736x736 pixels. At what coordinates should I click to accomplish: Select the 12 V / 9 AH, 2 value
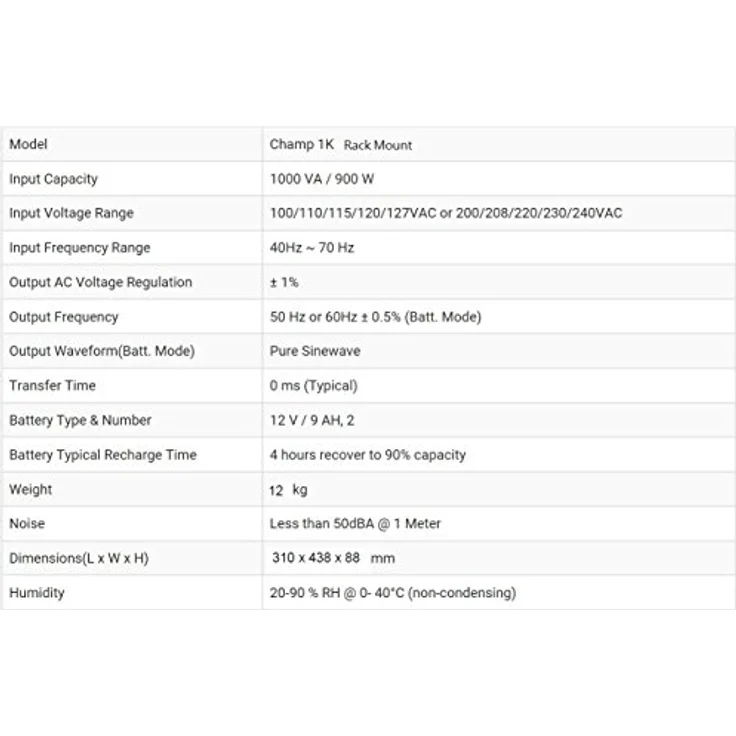(312, 420)
